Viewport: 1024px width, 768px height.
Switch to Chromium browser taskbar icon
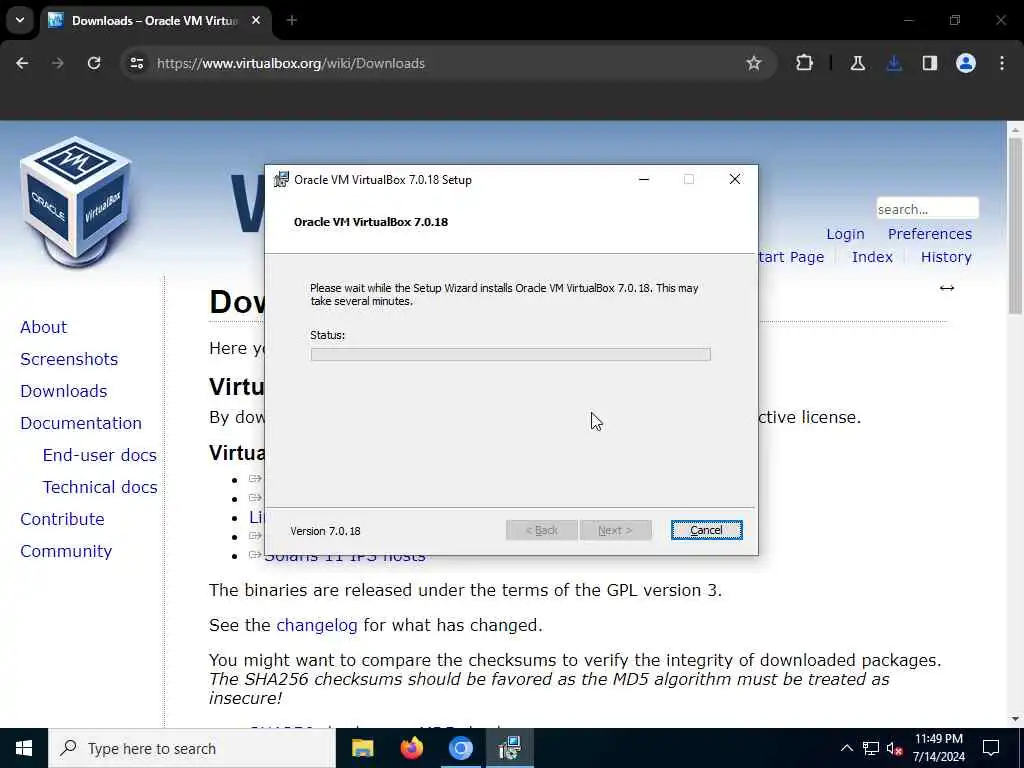[460, 748]
